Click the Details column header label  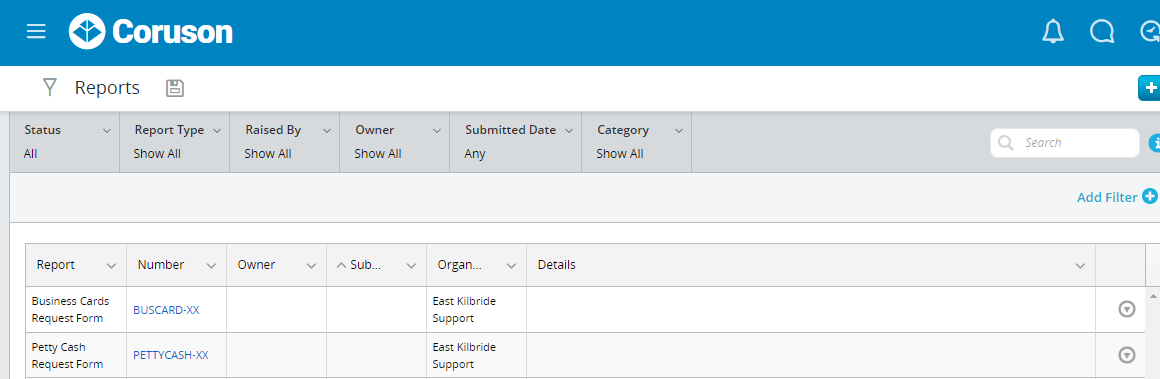pos(556,265)
